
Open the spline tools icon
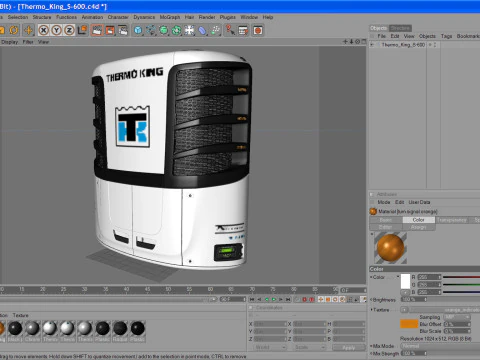tap(151, 30)
